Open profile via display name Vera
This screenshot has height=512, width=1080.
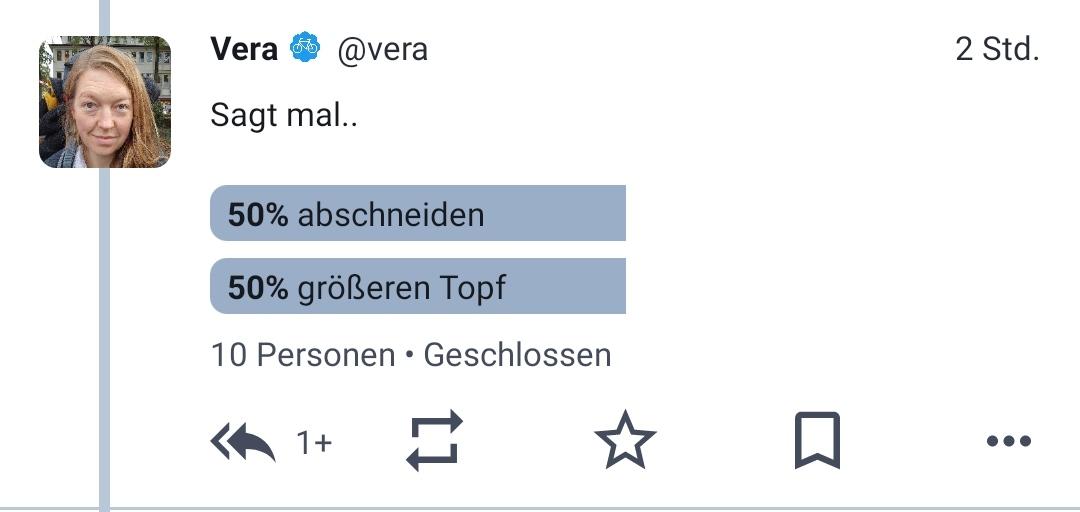pyautogui.click(x=245, y=49)
